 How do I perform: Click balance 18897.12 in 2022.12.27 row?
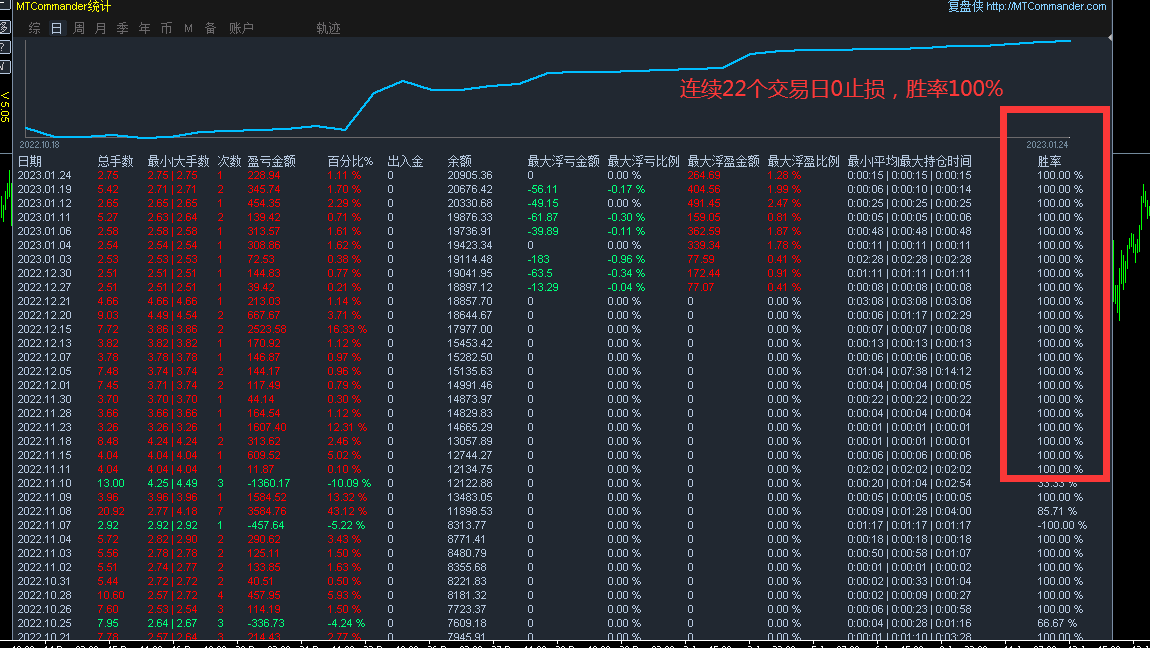coord(470,287)
